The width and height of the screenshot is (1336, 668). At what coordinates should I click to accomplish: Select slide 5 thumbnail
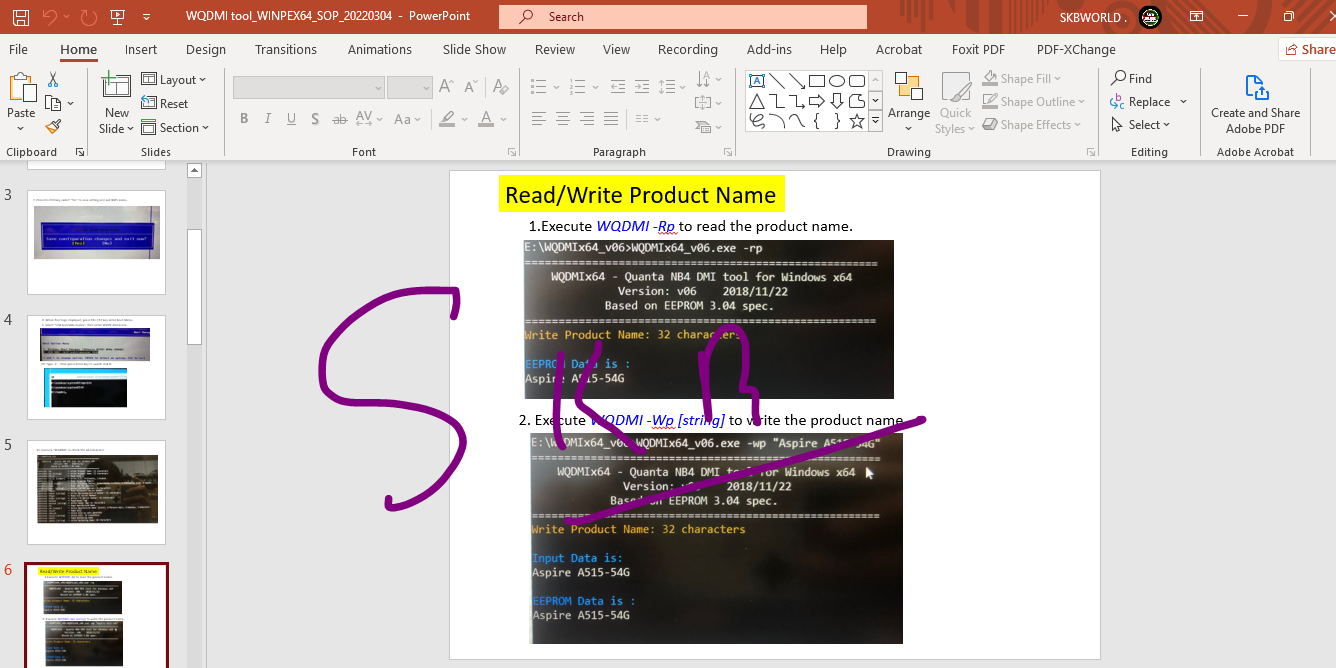96,492
